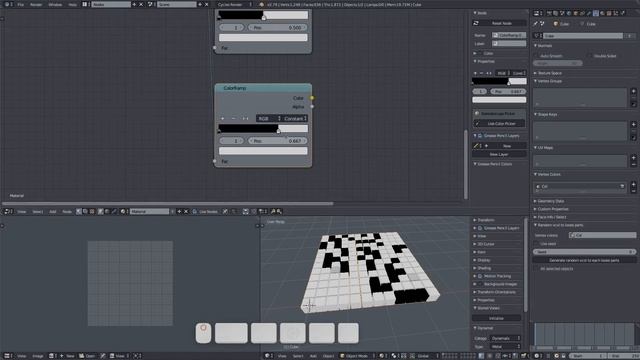Click the remove color stop minus icon on ColorRamp
Image resolution: width=640 pixels, height=360 pixels.
233,118
